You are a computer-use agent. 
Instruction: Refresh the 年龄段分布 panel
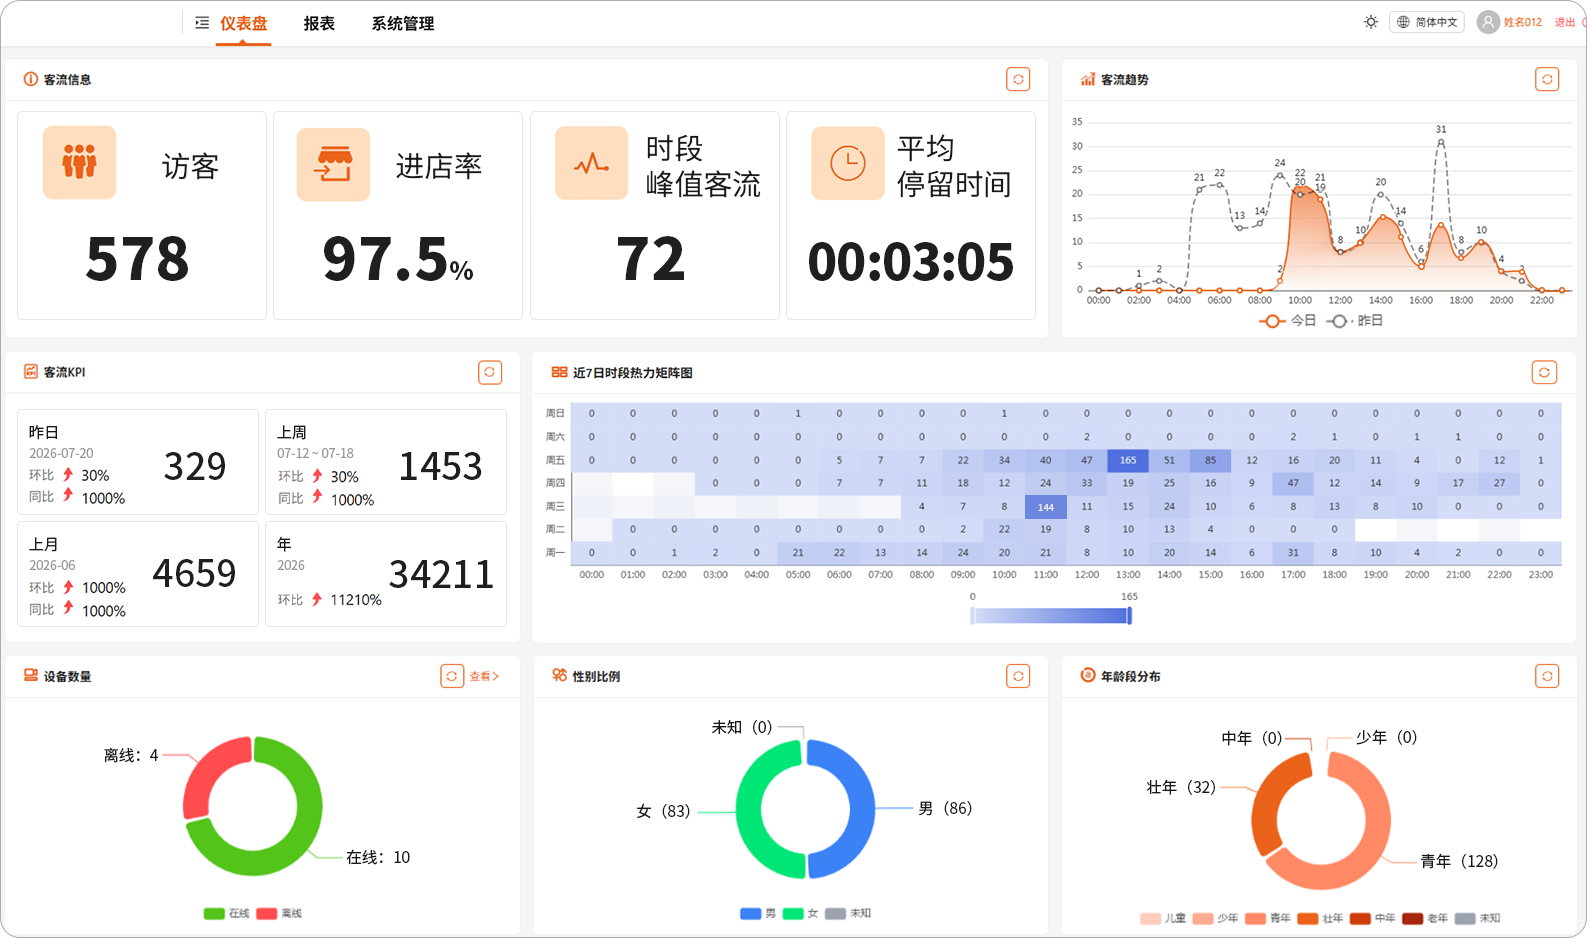[1547, 676]
